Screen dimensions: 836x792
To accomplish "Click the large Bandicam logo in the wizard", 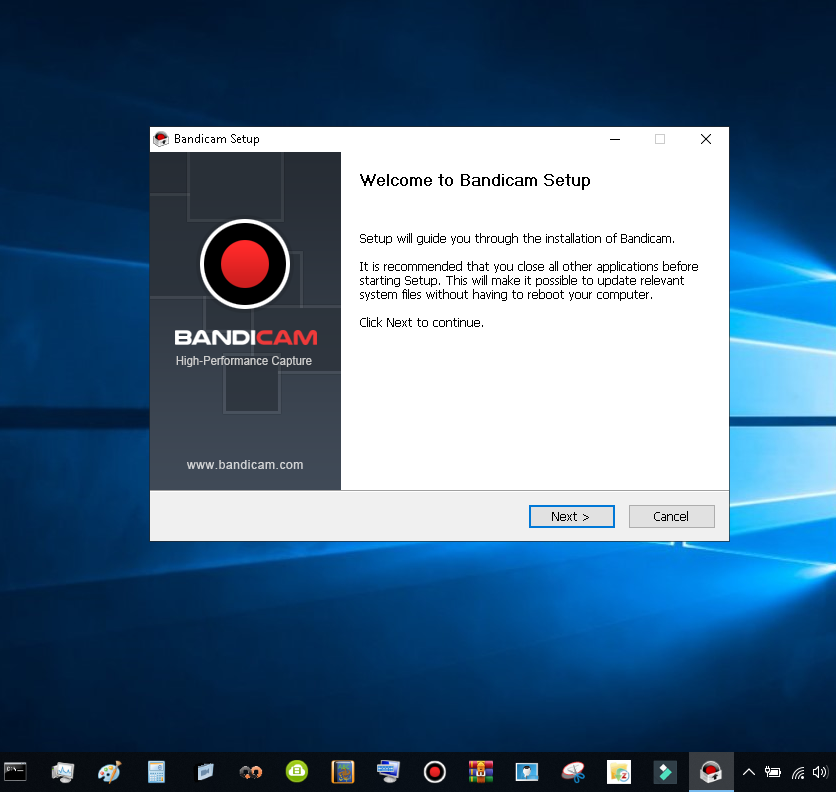I will (245, 263).
